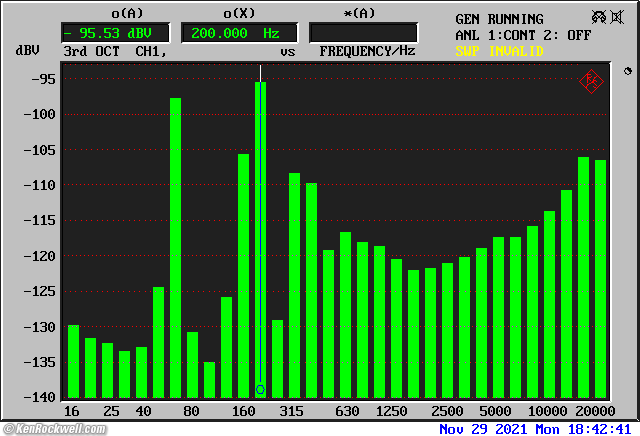Click the ANL 1:CONT 2: OFF status
The image size is (640, 436).
(x=522, y=34)
